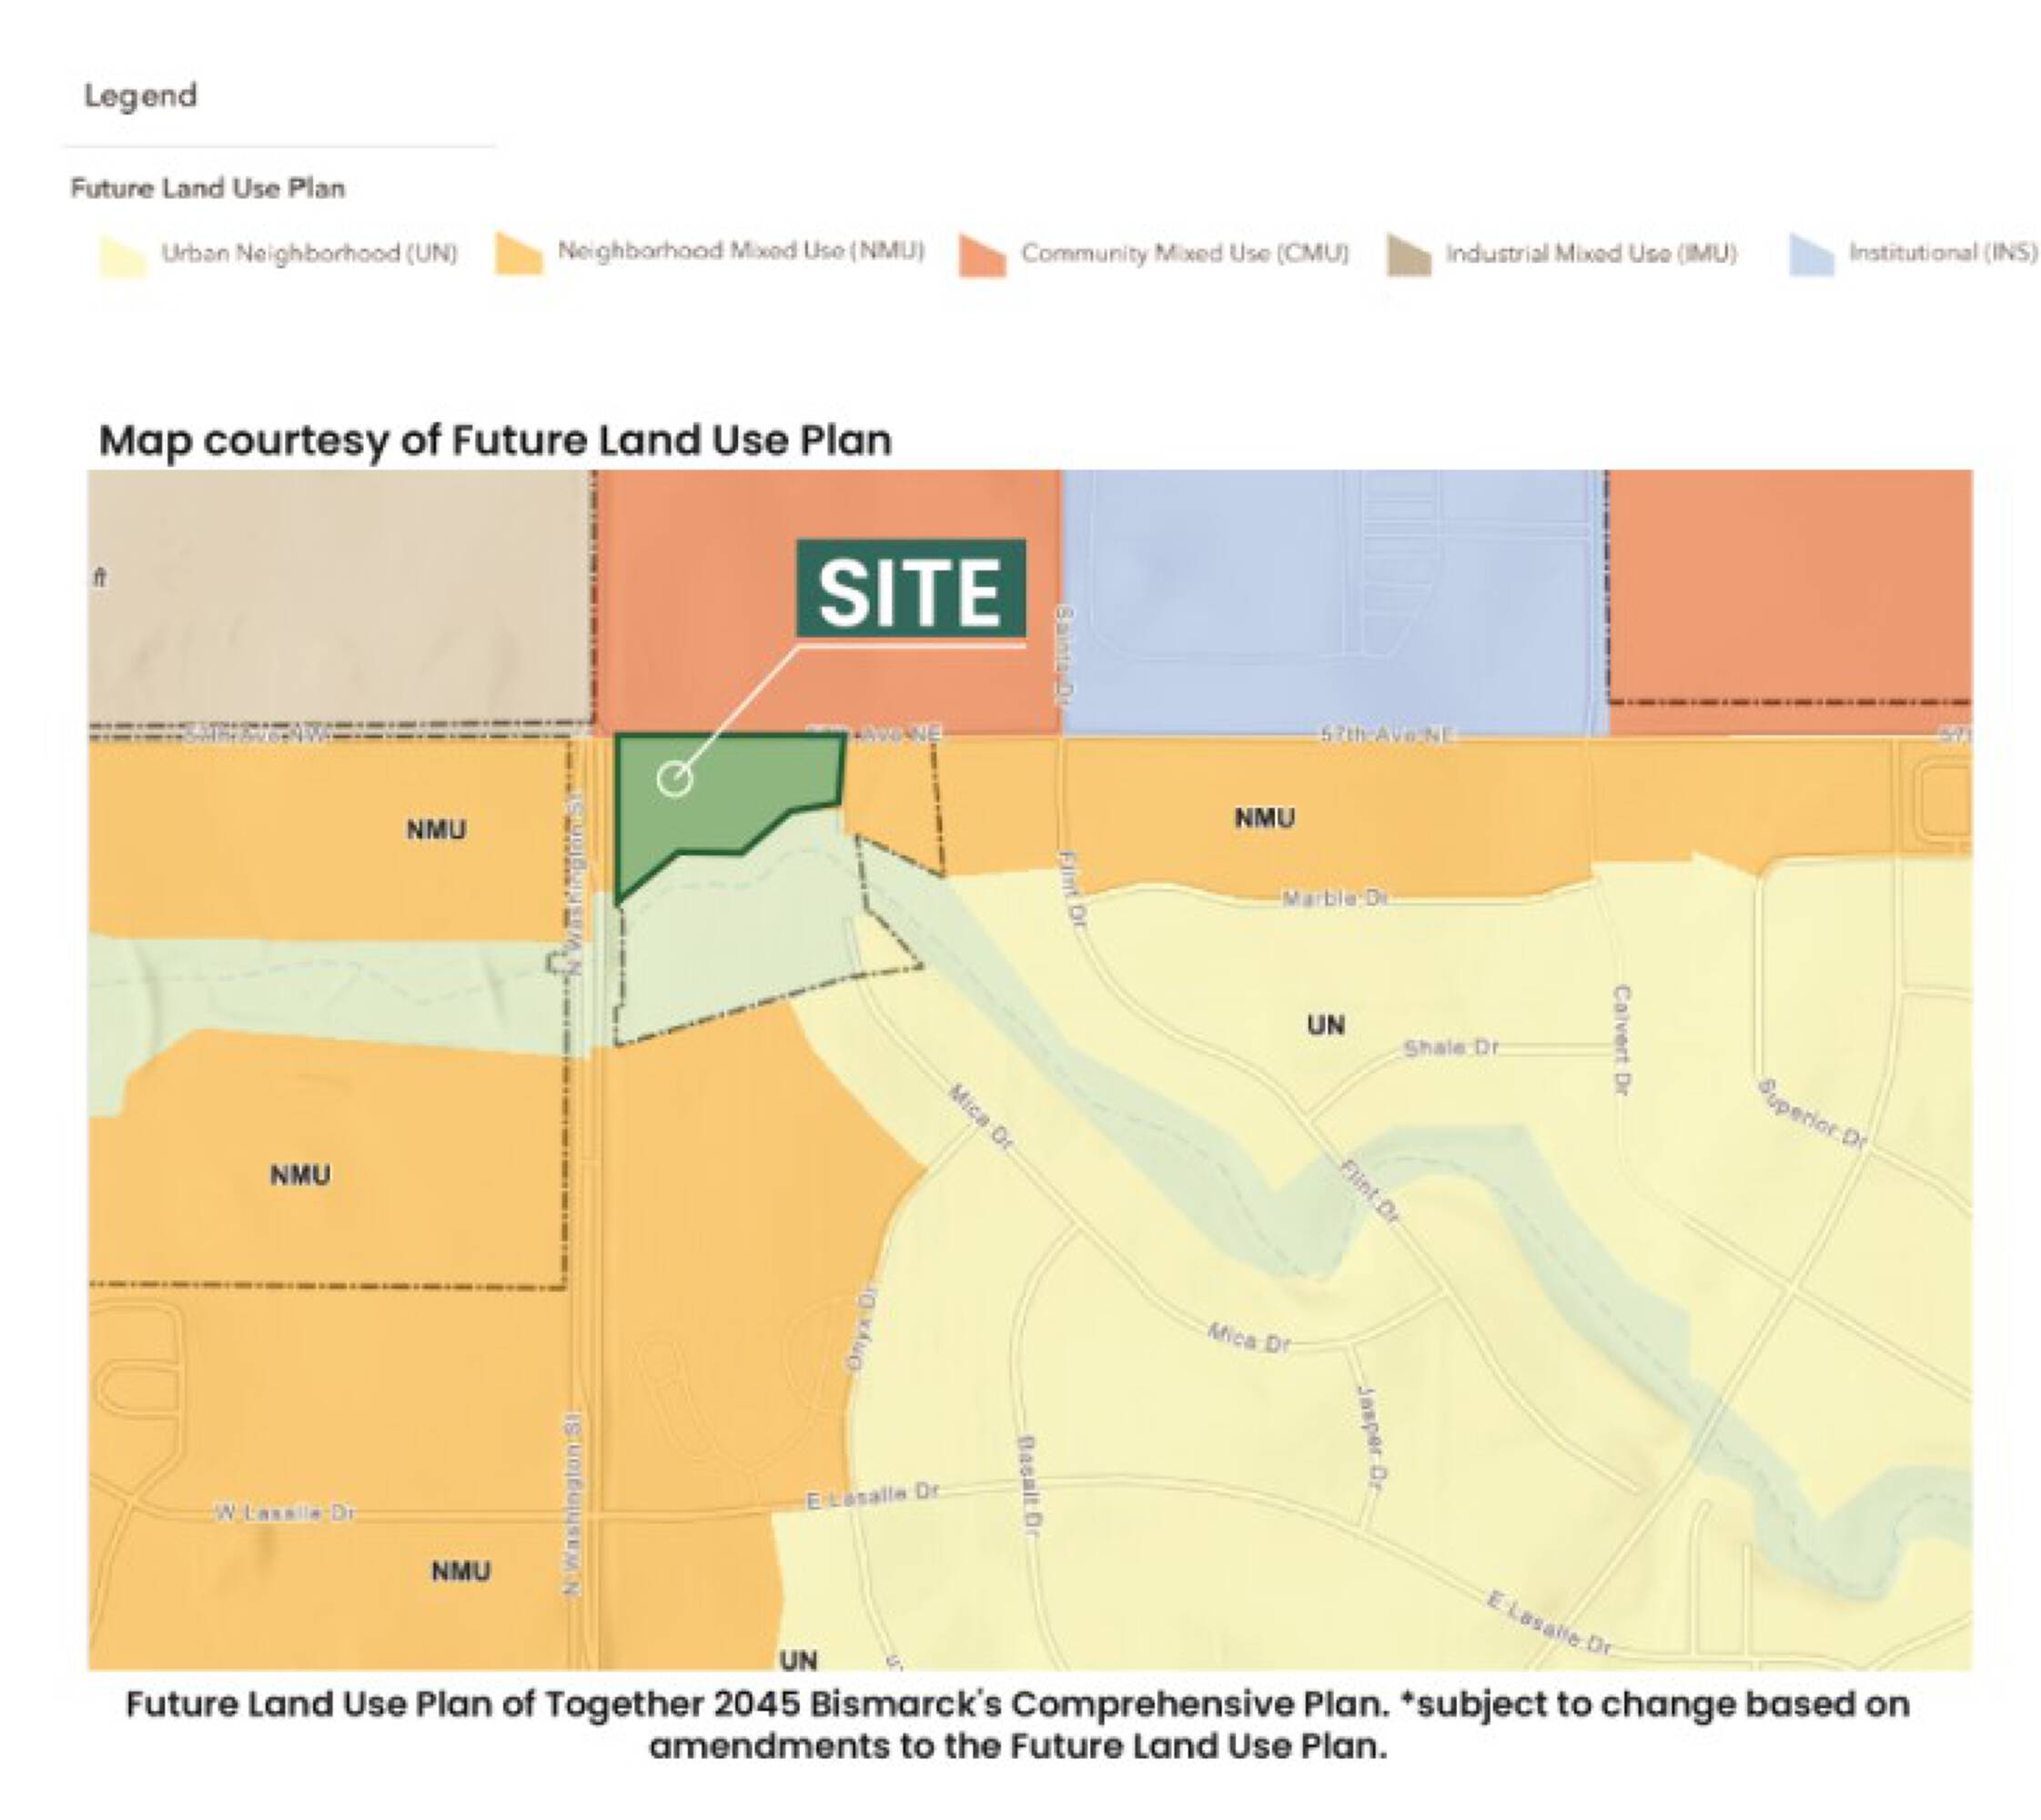2041x1820 pixels.
Task: Click the Community Mixed Use (CMU) legend text
Action: [x=1184, y=253]
